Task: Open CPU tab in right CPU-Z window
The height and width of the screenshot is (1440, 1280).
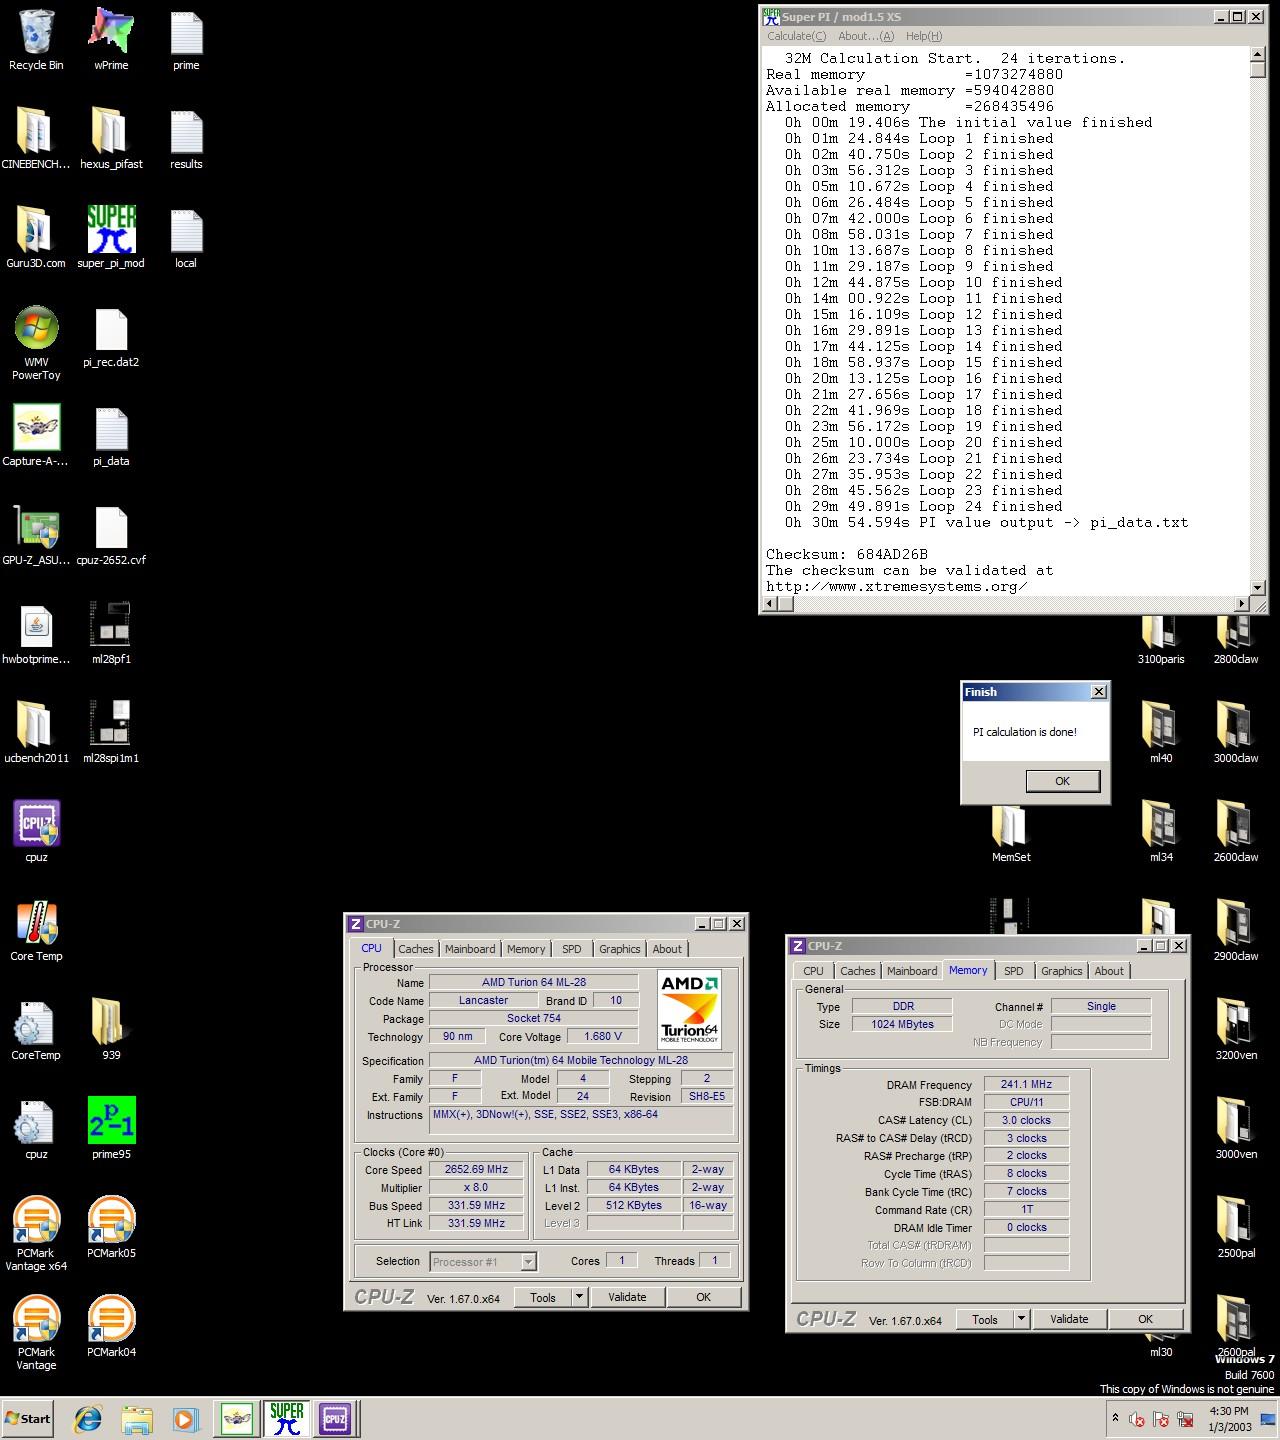Action: coord(813,971)
